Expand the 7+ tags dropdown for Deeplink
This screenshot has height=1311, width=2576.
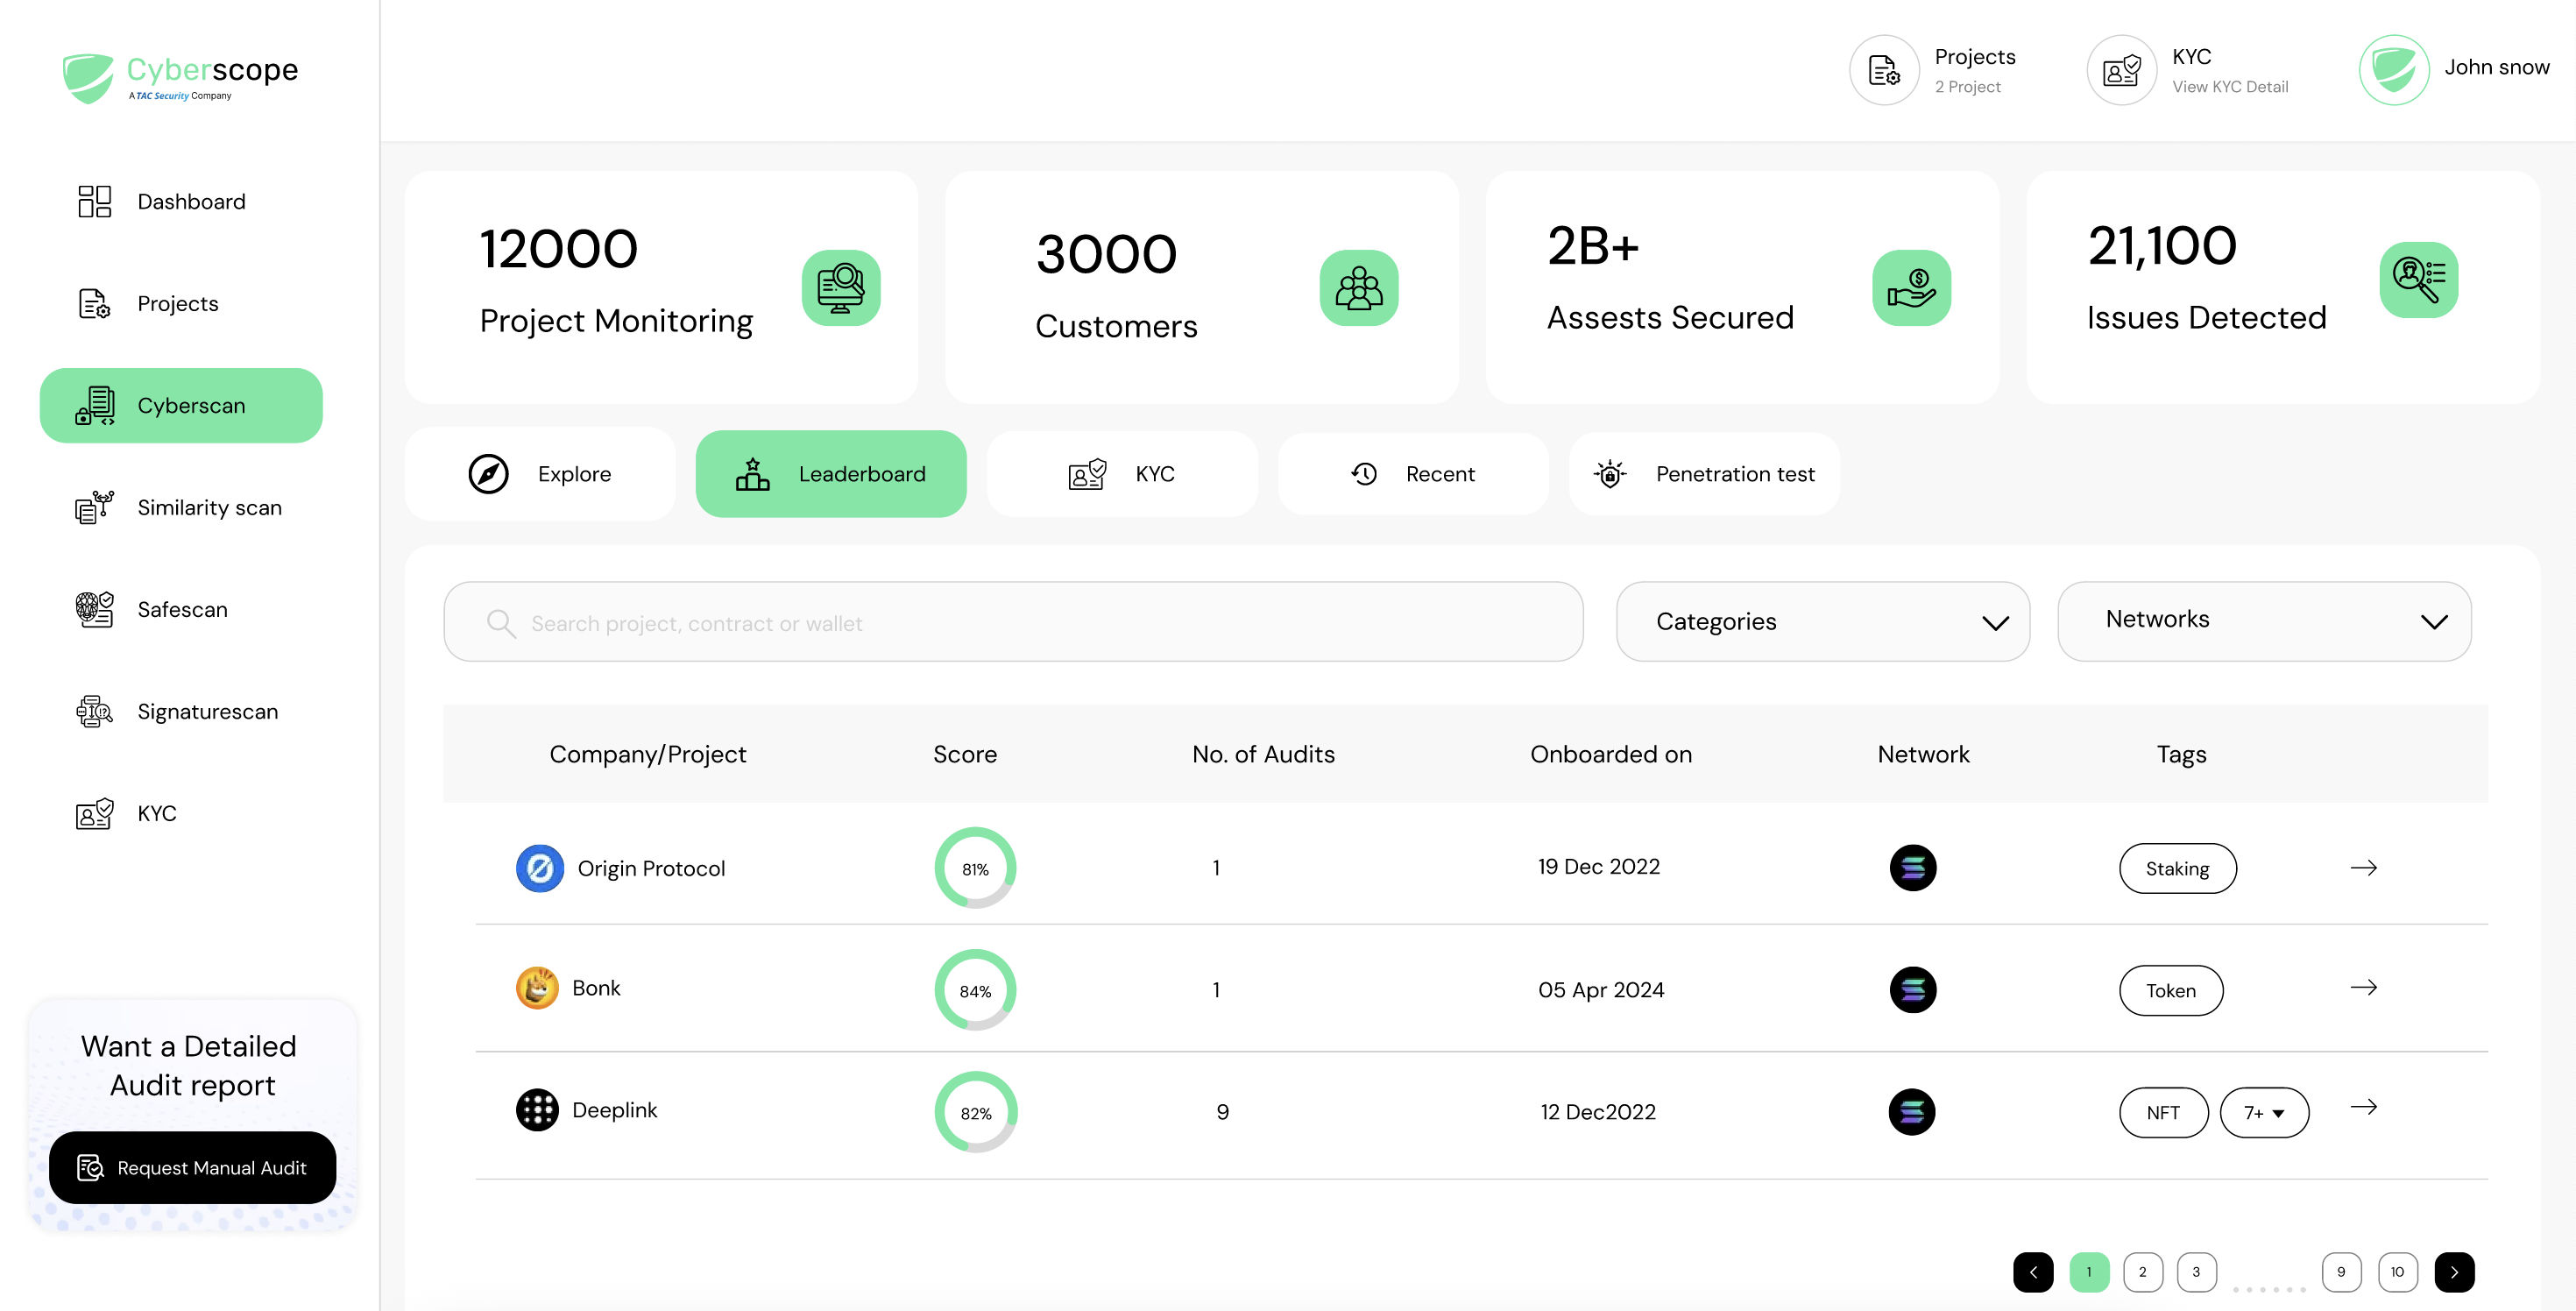coord(2263,1113)
